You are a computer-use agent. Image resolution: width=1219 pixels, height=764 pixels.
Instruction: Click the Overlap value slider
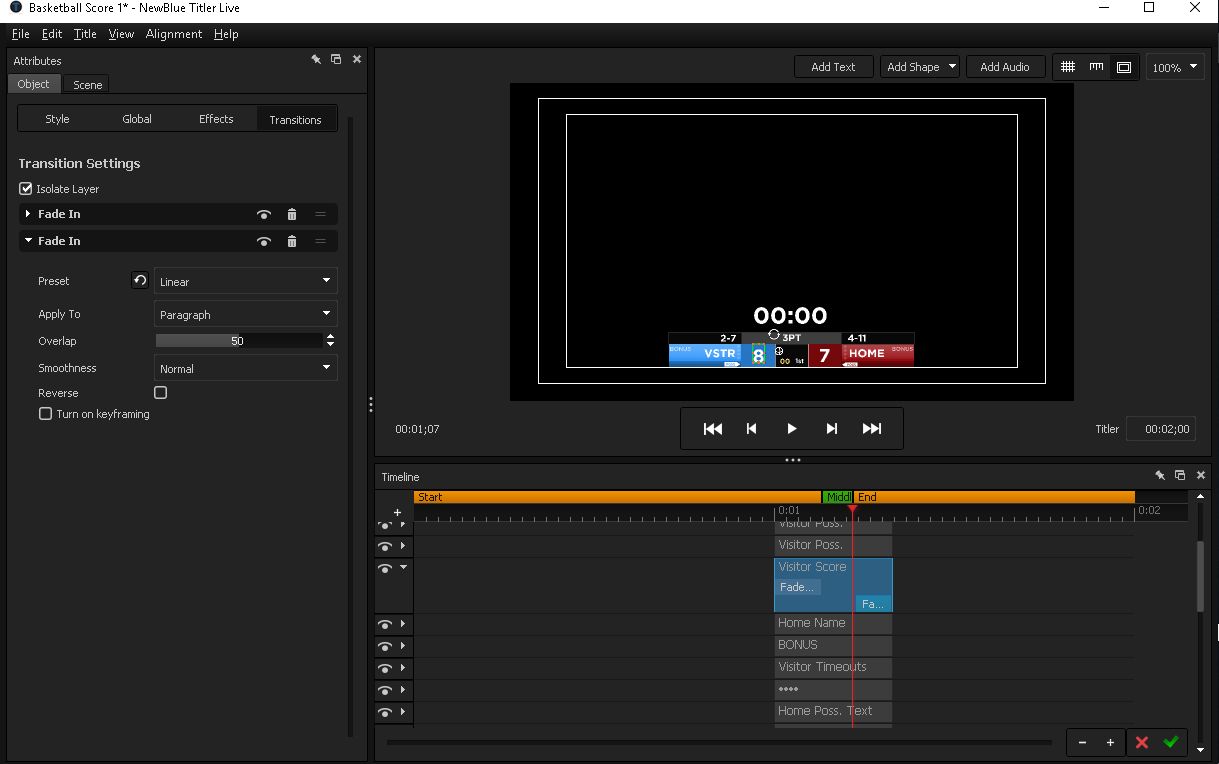click(x=238, y=341)
